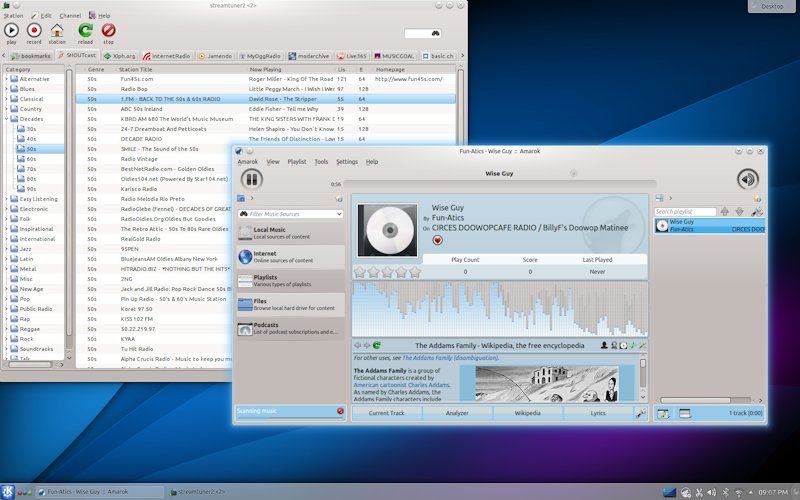Open the Playlist menu in Amarok
The height and width of the screenshot is (500, 800).
pyautogui.click(x=297, y=162)
